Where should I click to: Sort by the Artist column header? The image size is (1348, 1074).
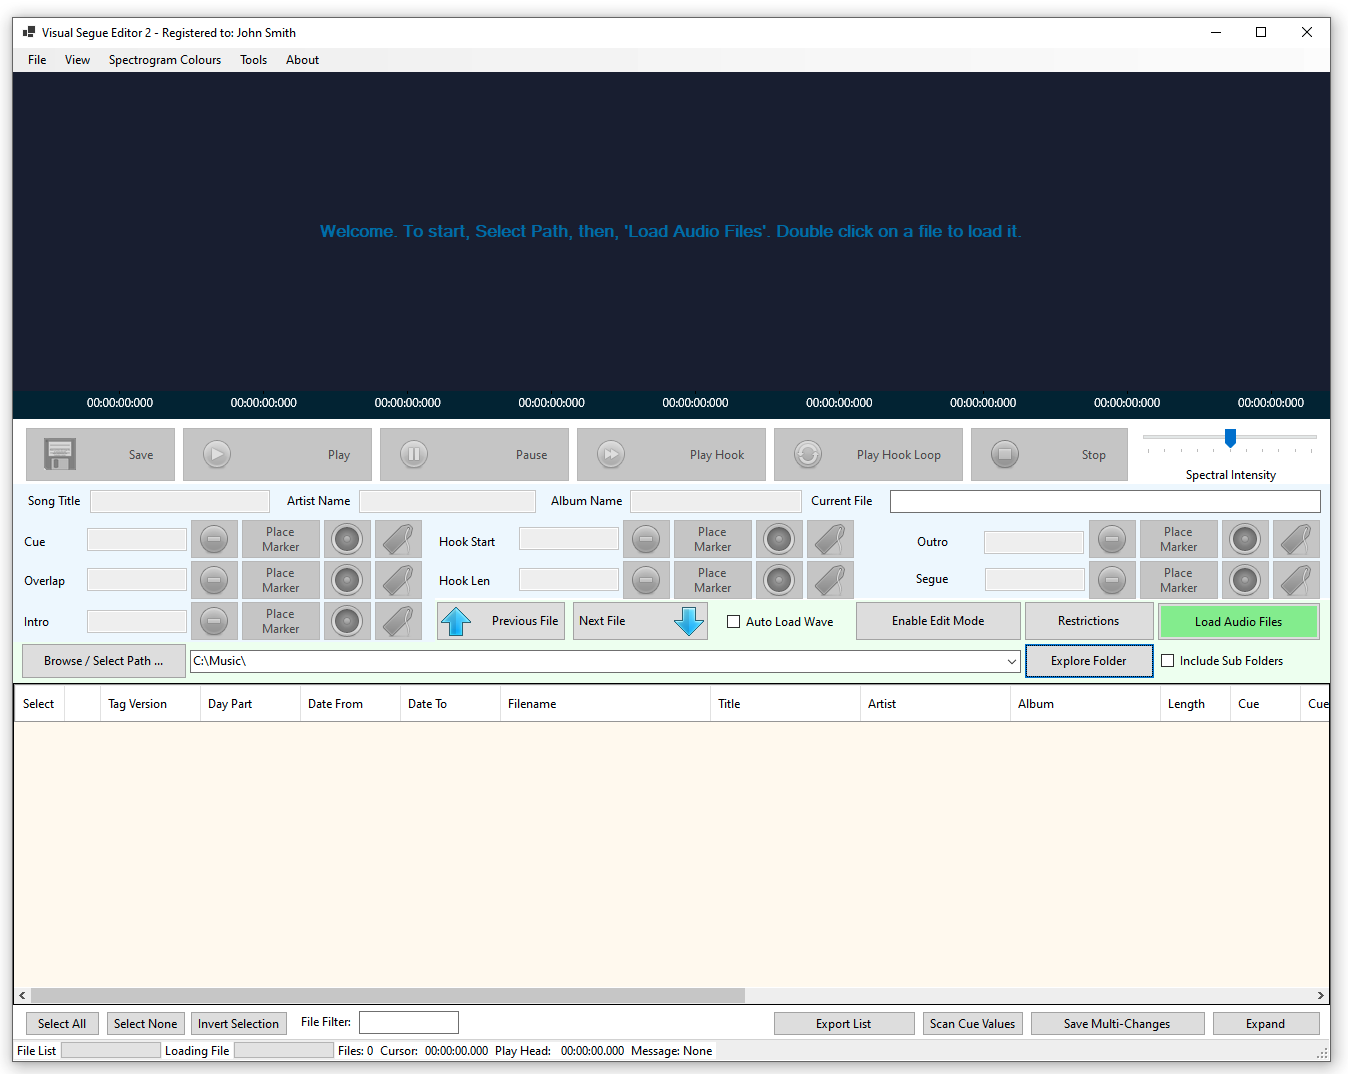tap(935, 704)
